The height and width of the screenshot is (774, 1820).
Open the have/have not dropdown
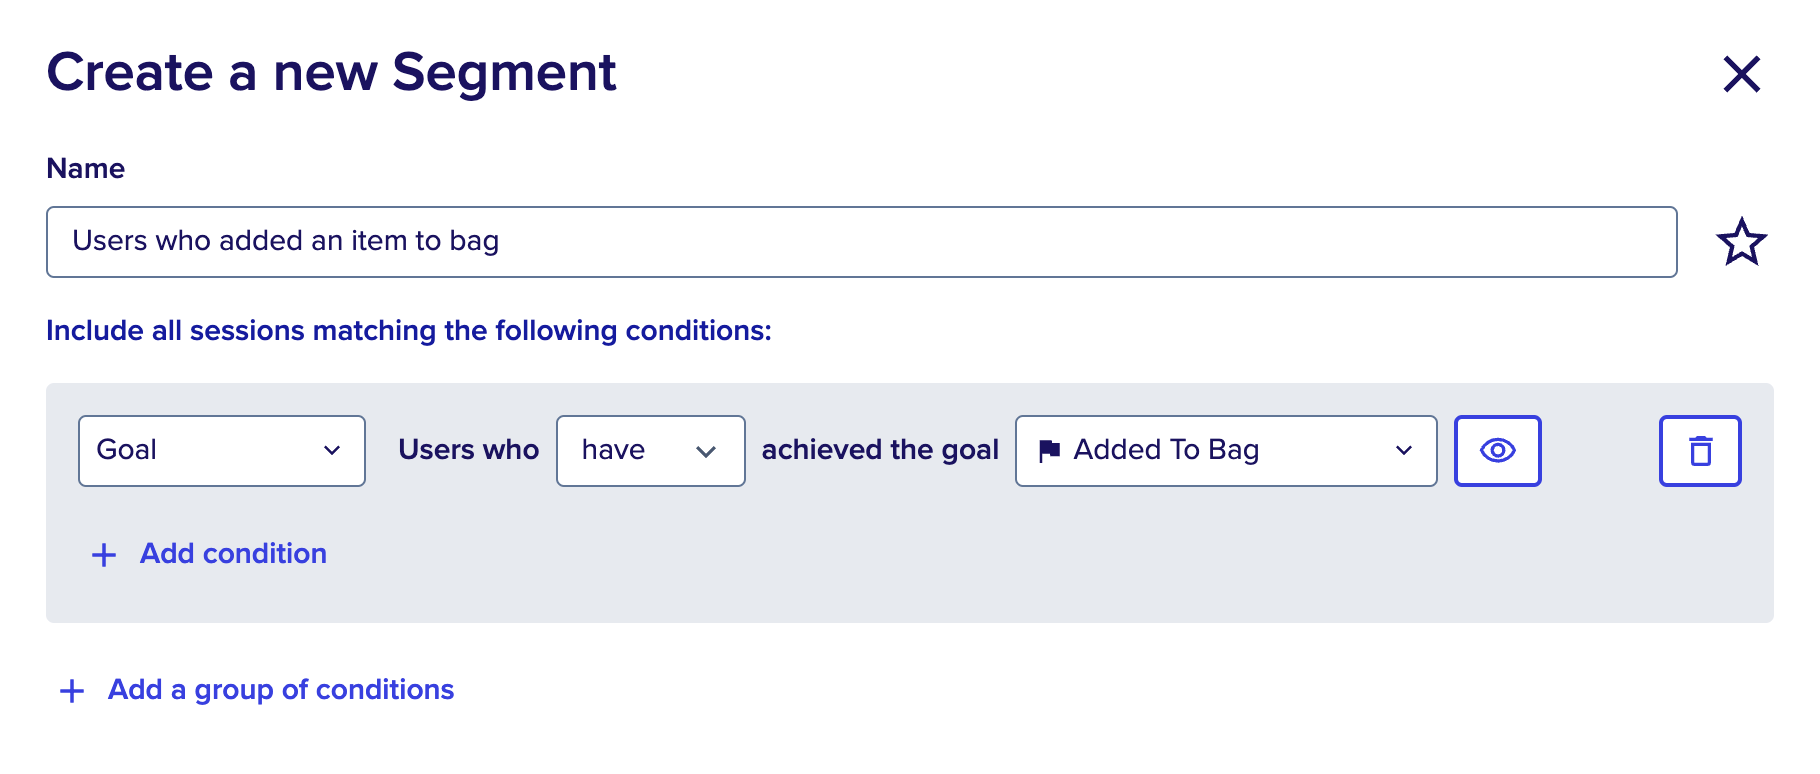(x=650, y=450)
